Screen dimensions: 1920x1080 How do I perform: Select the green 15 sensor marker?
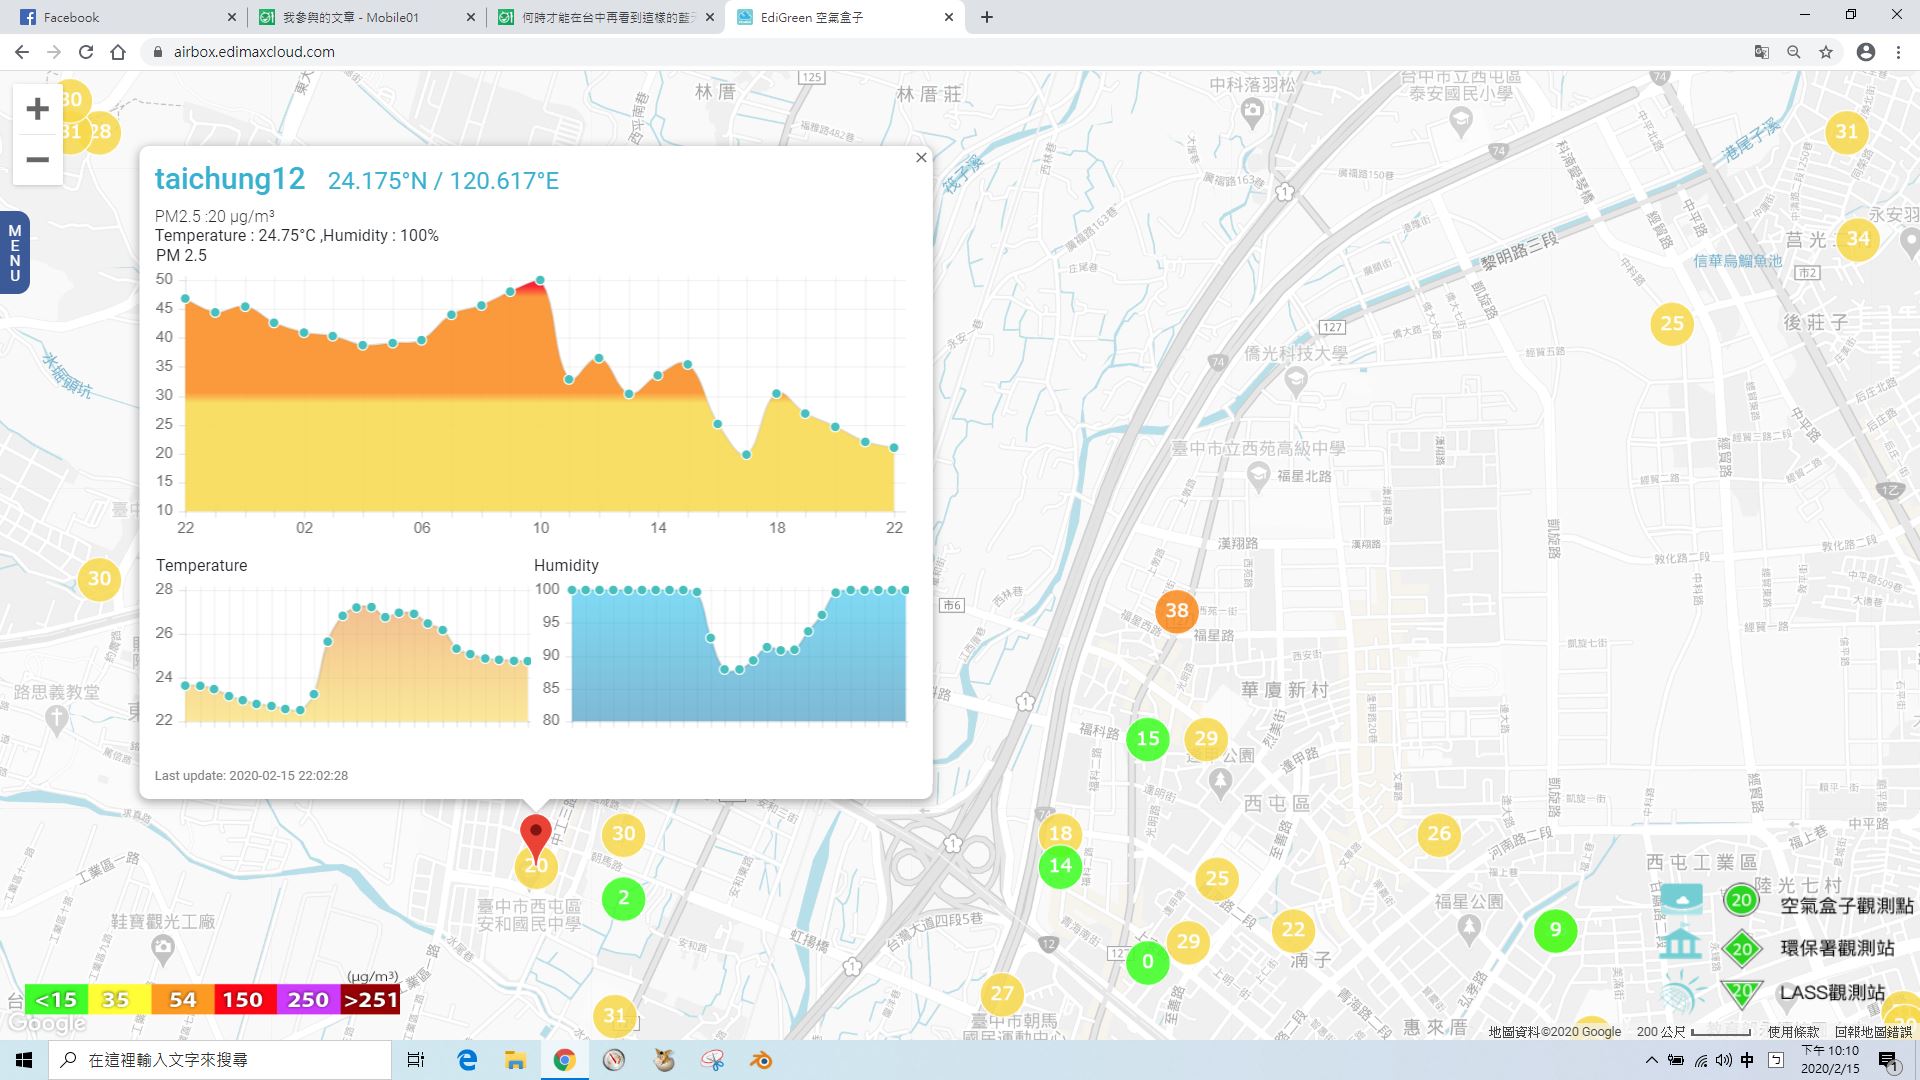pos(1147,739)
